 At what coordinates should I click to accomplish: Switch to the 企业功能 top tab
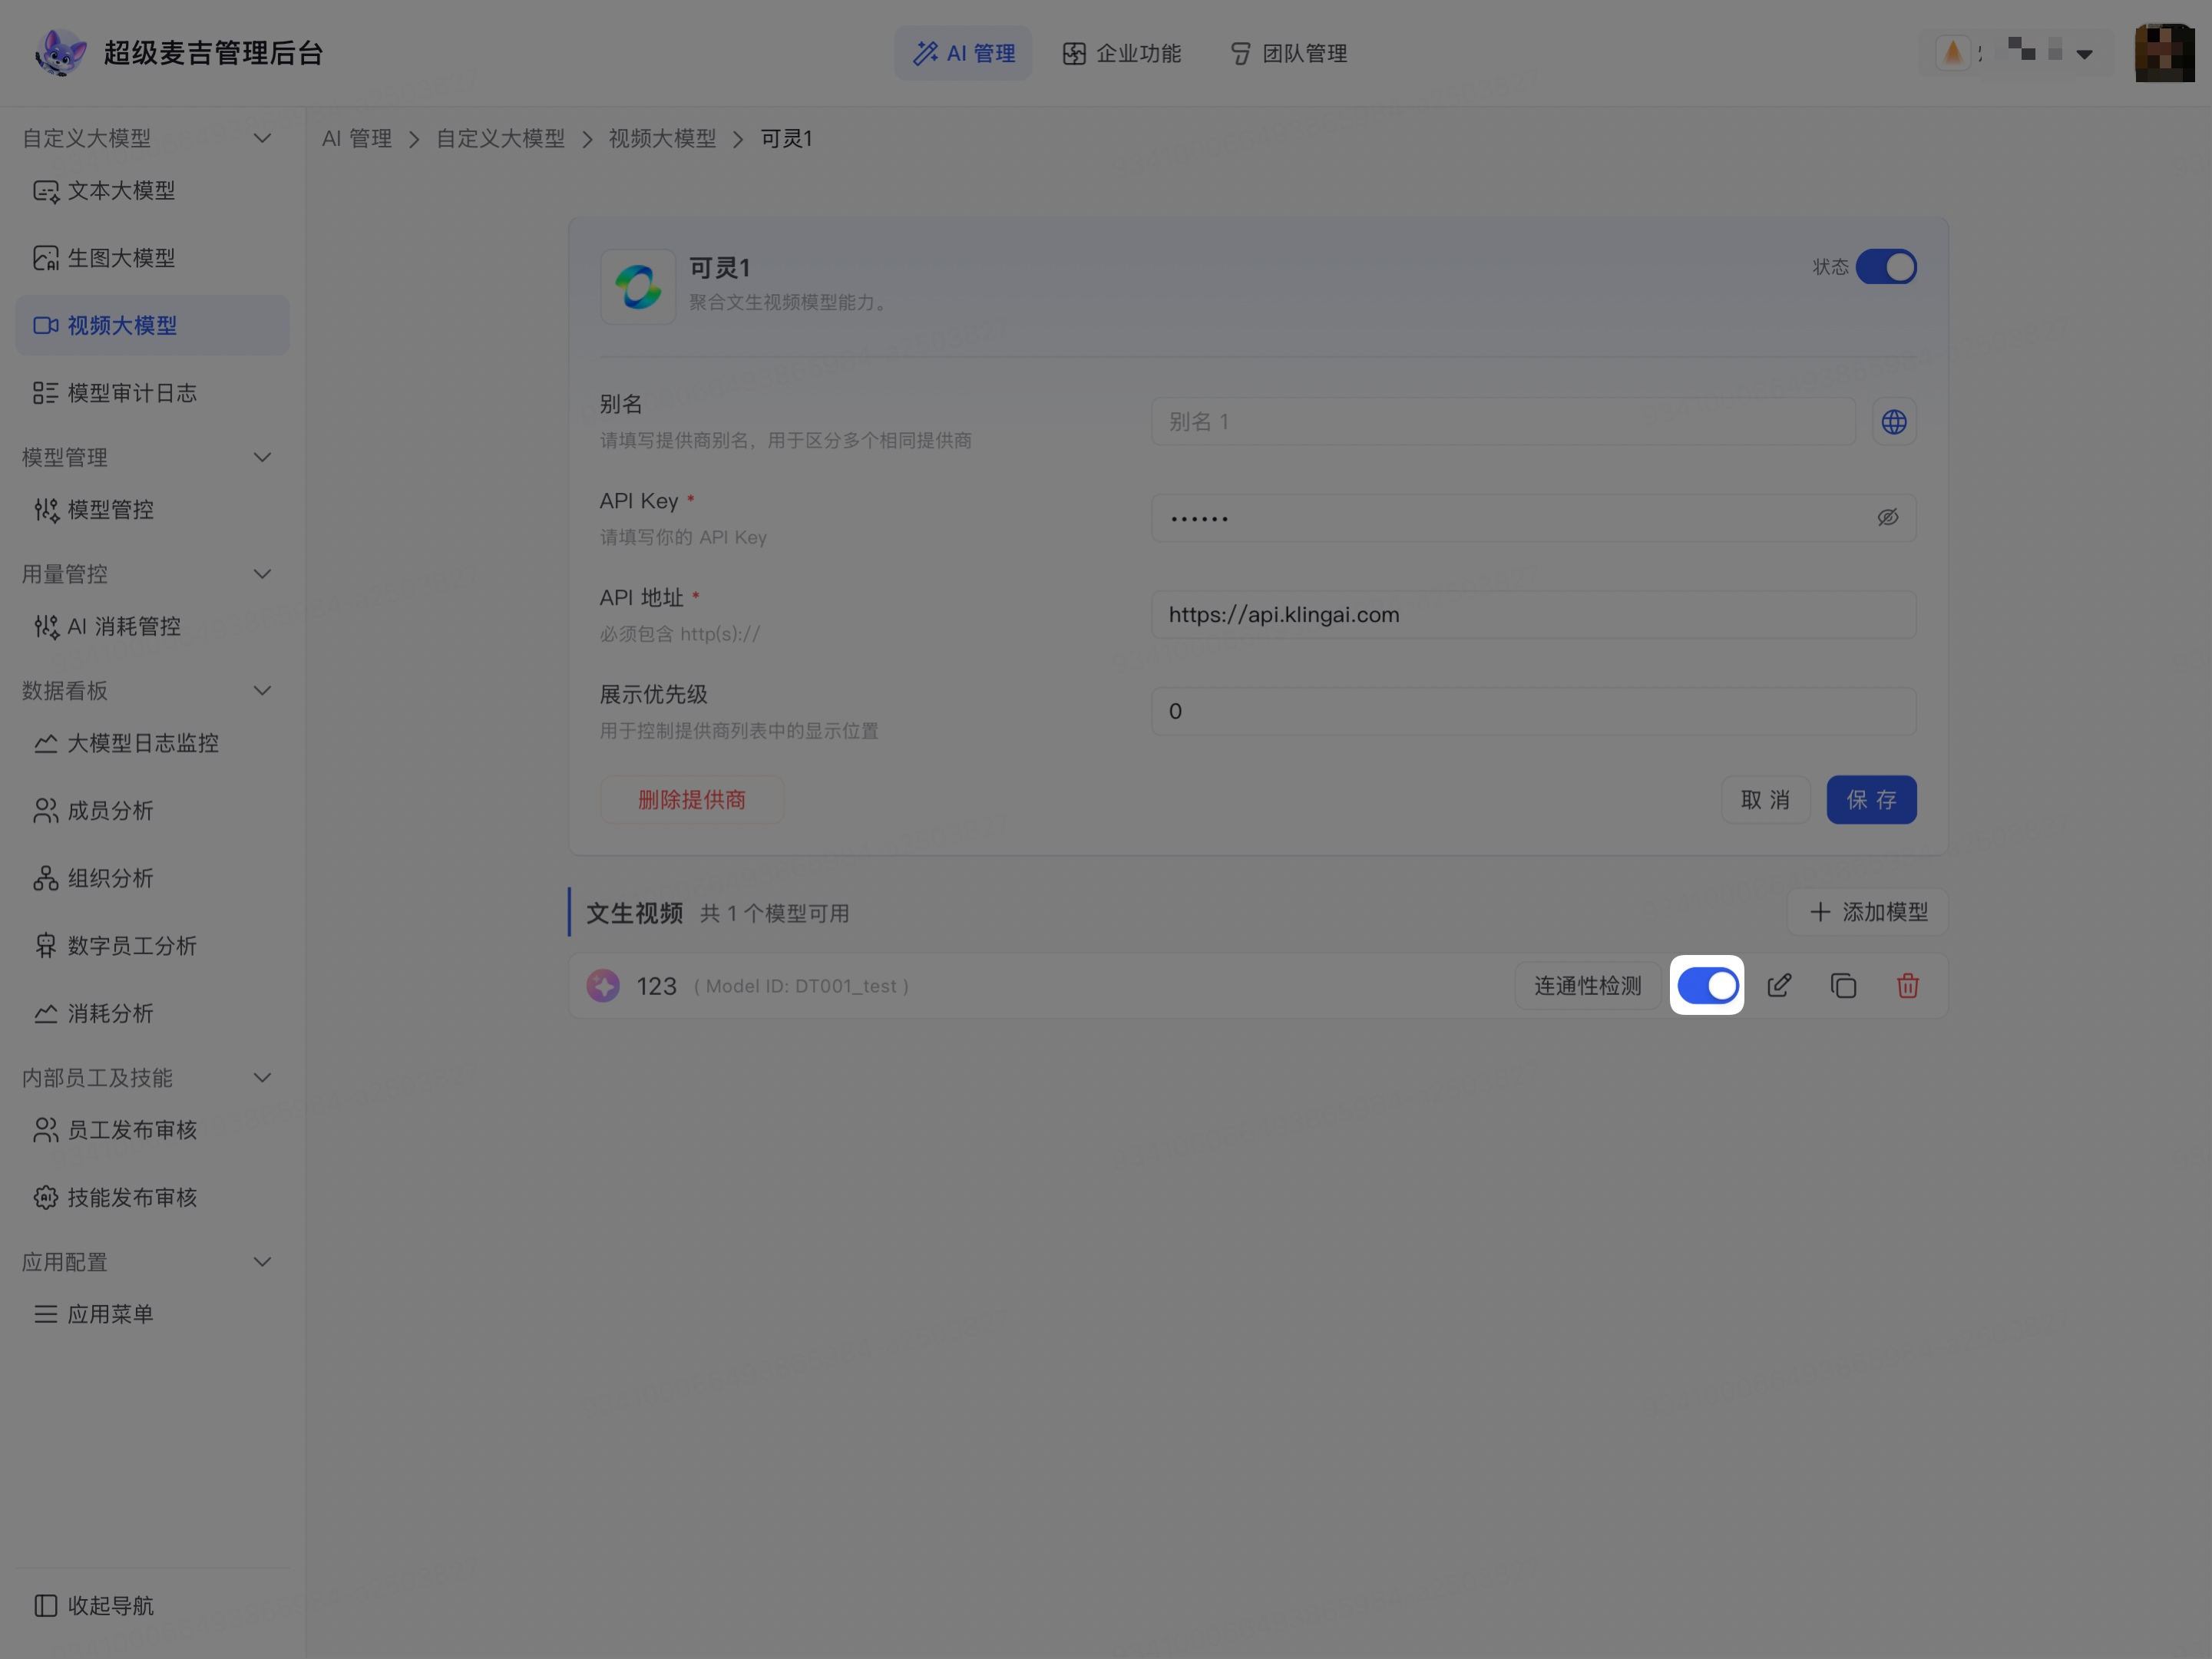tap(1121, 53)
